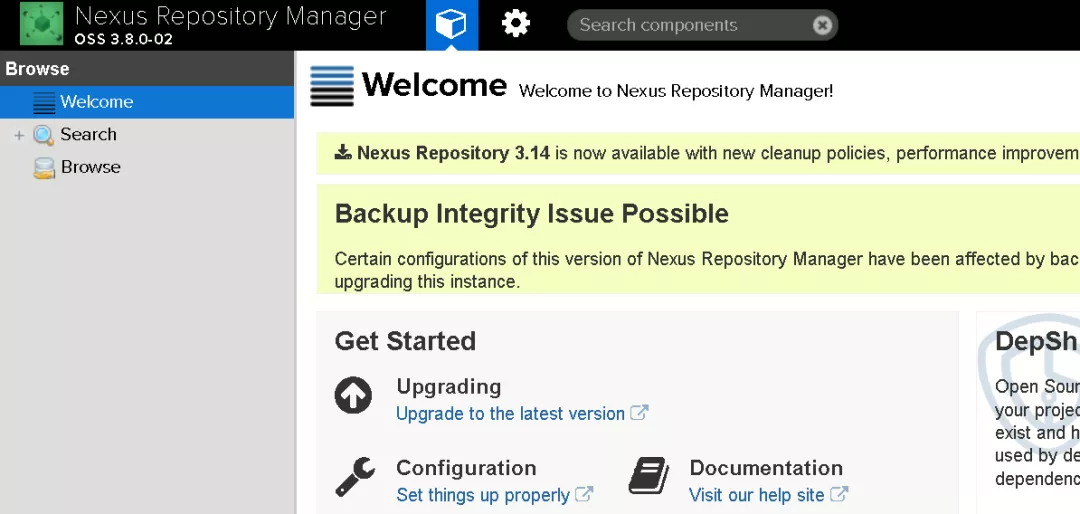Click the Configuration wrench icon

coord(354,477)
